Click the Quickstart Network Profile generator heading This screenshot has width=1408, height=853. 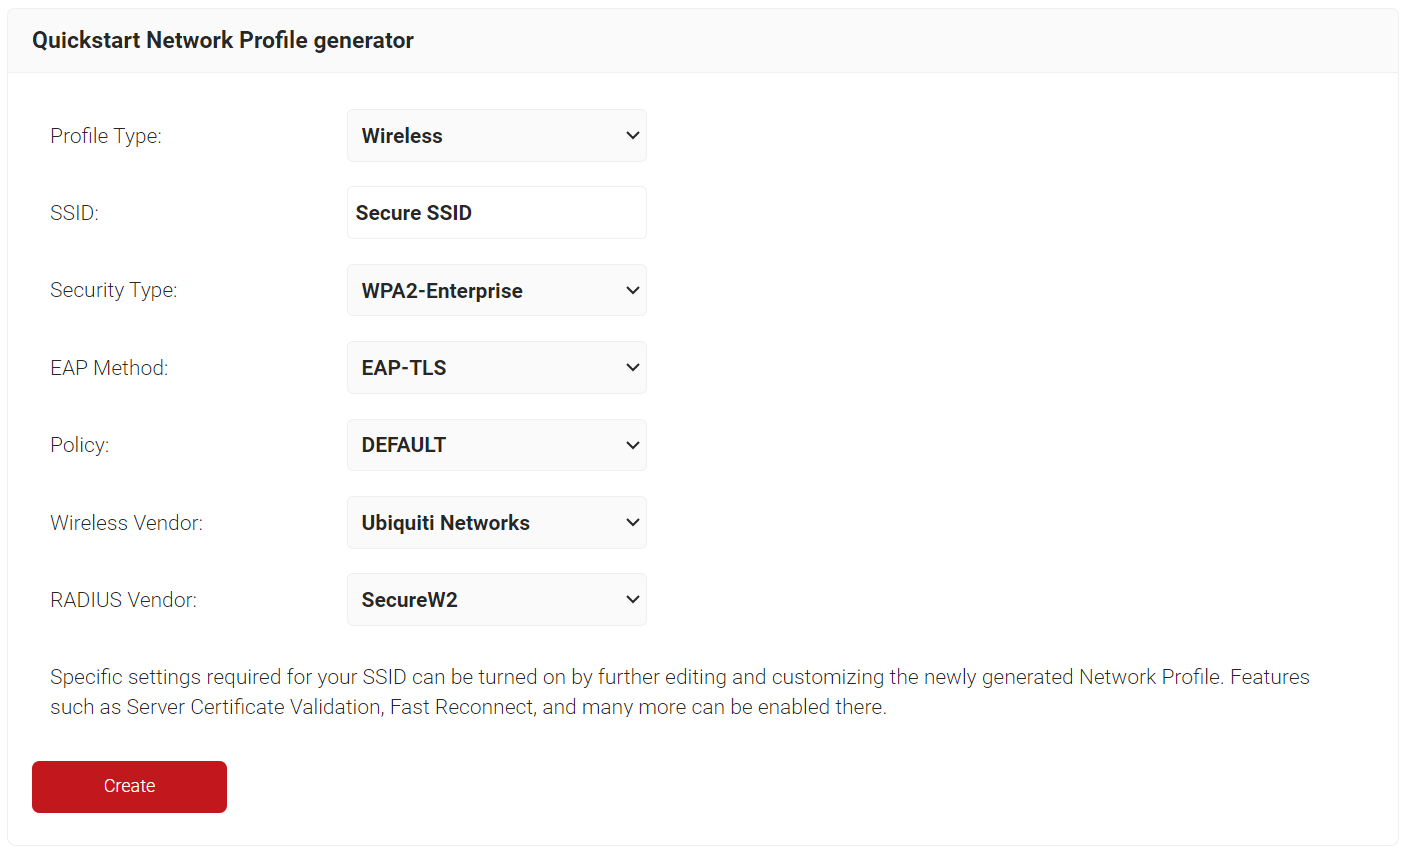(x=223, y=40)
